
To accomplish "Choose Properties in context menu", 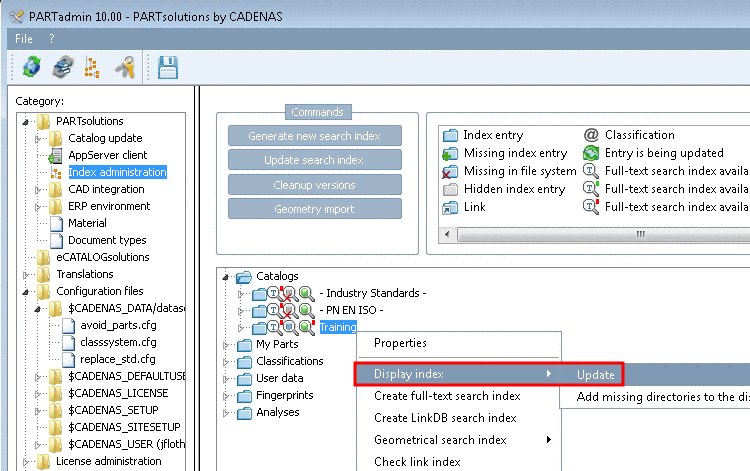I will point(400,343).
